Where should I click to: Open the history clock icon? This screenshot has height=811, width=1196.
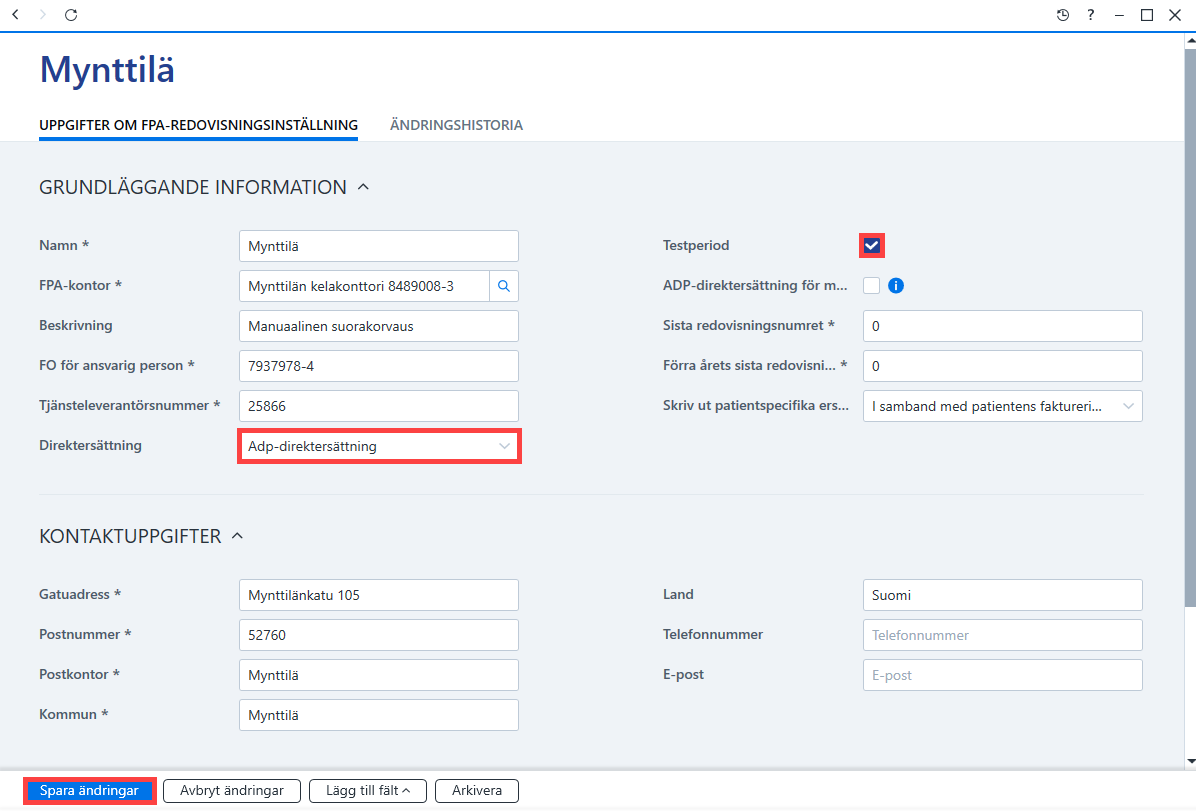pyautogui.click(x=1063, y=14)
